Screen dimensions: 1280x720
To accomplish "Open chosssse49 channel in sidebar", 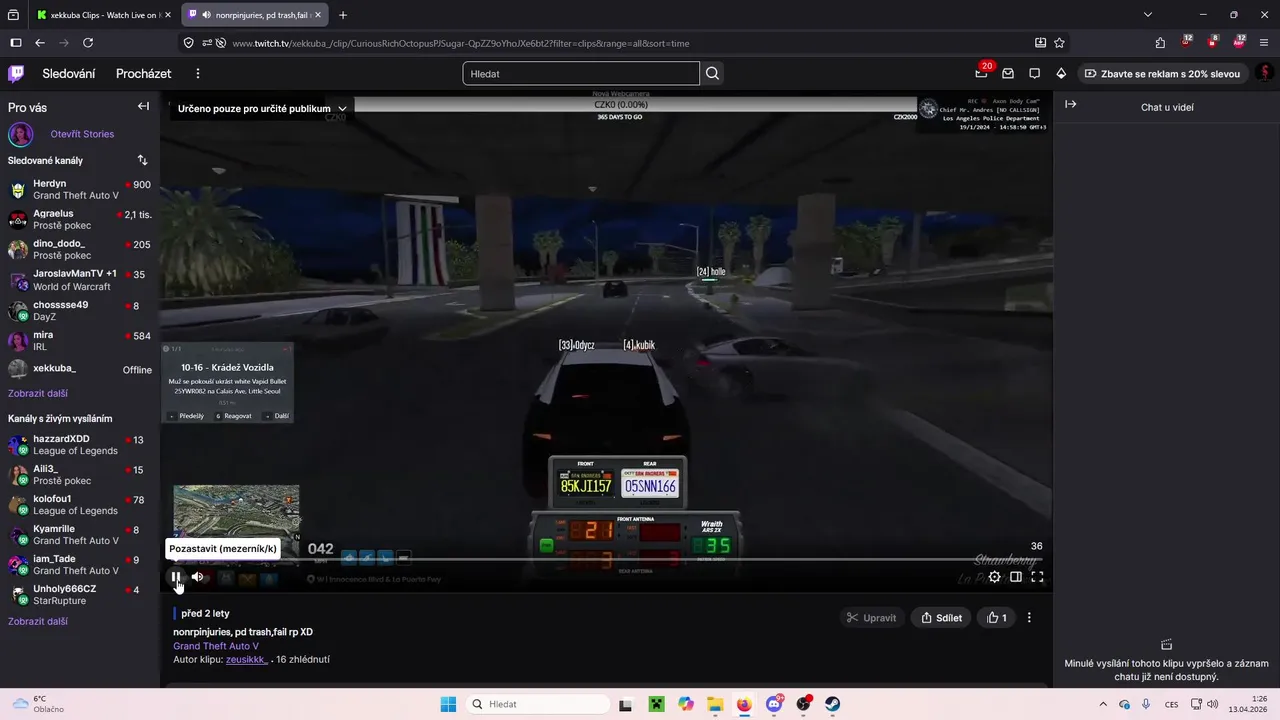I will click(x=80, y=310).
